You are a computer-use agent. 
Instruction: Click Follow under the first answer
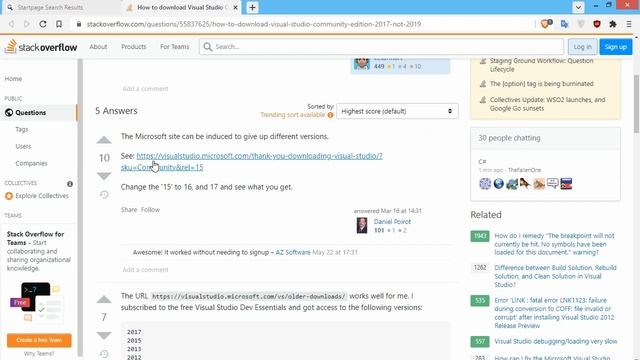(x=150, y=209)
